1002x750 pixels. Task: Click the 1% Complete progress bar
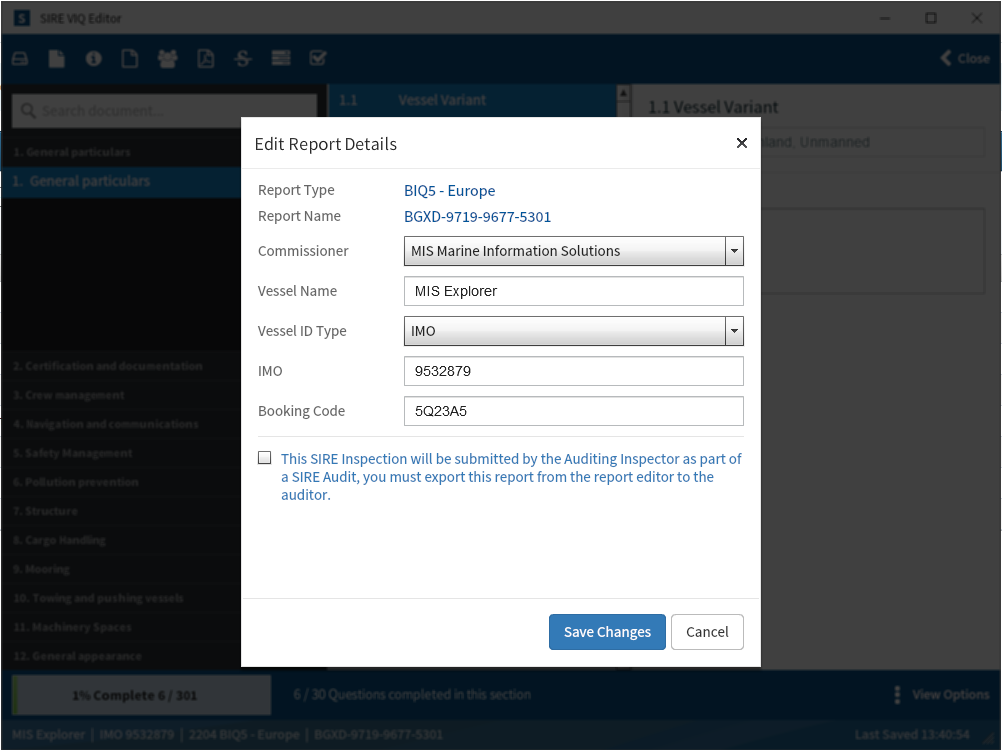tap(141, 695)
